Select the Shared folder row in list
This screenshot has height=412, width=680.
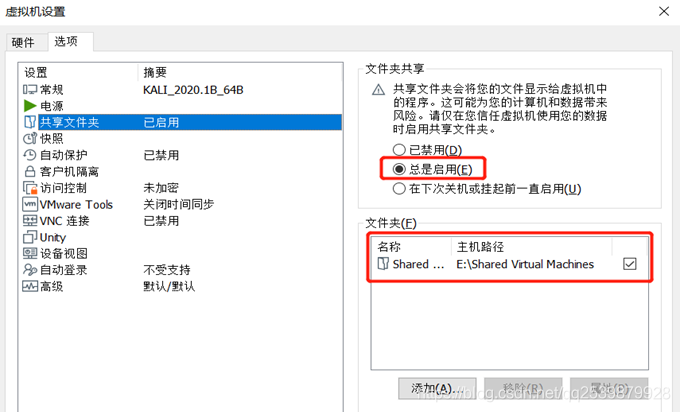pyautogui.click(x=510, y=264)
